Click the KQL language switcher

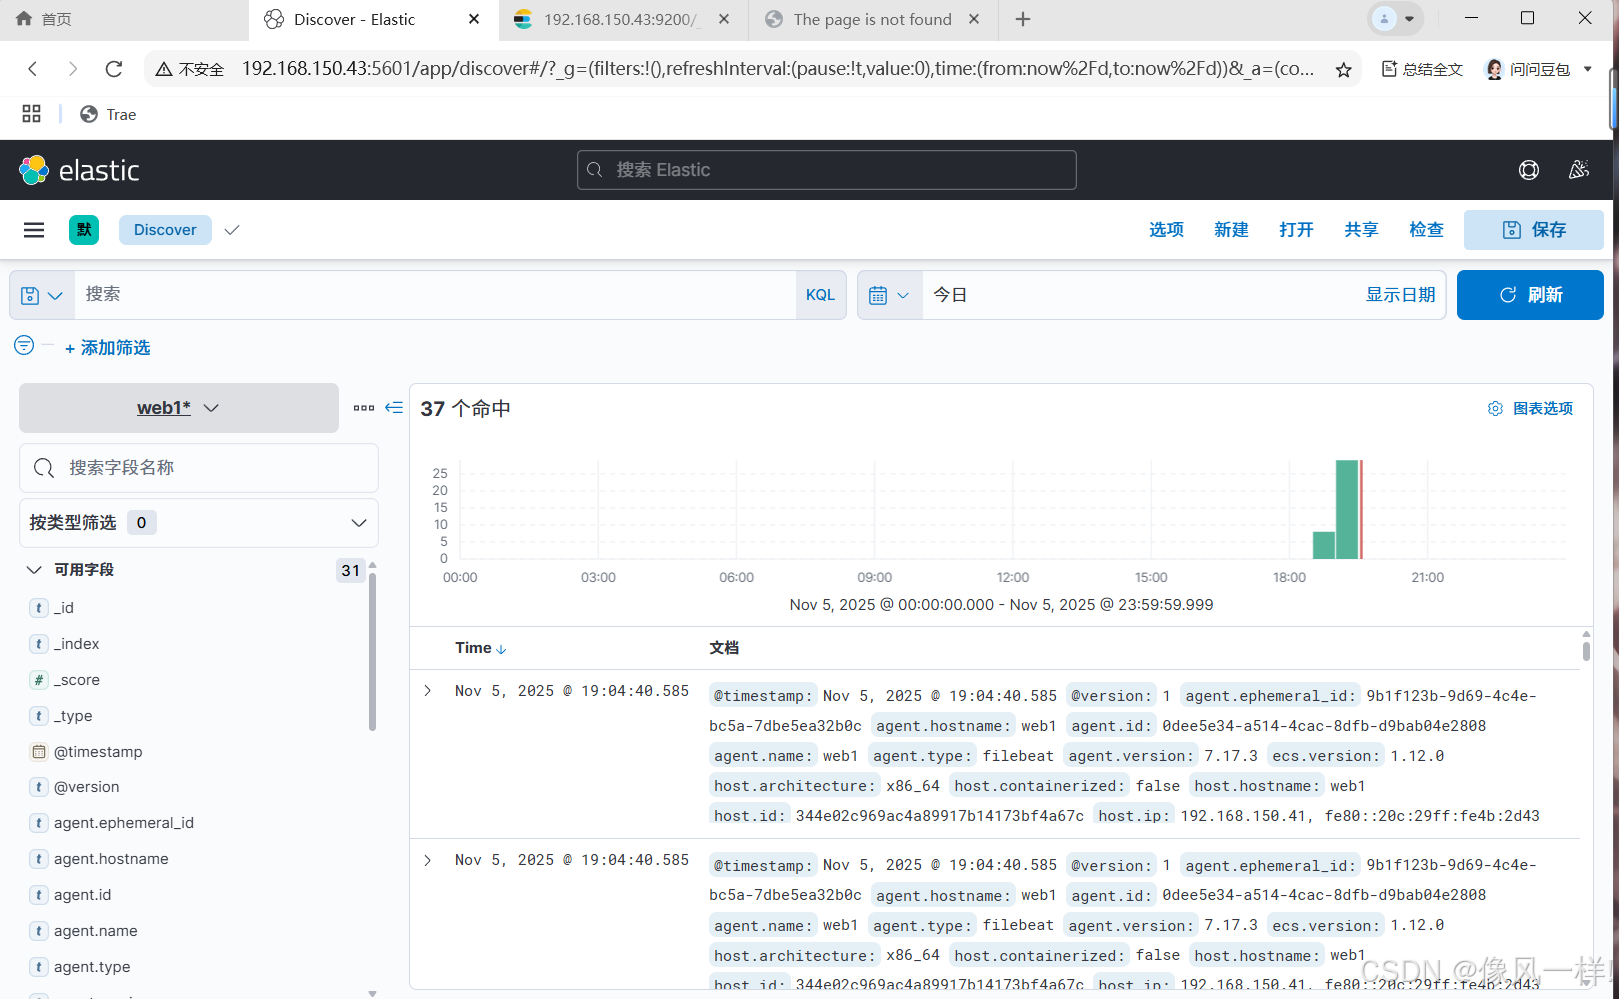[820, 295]
